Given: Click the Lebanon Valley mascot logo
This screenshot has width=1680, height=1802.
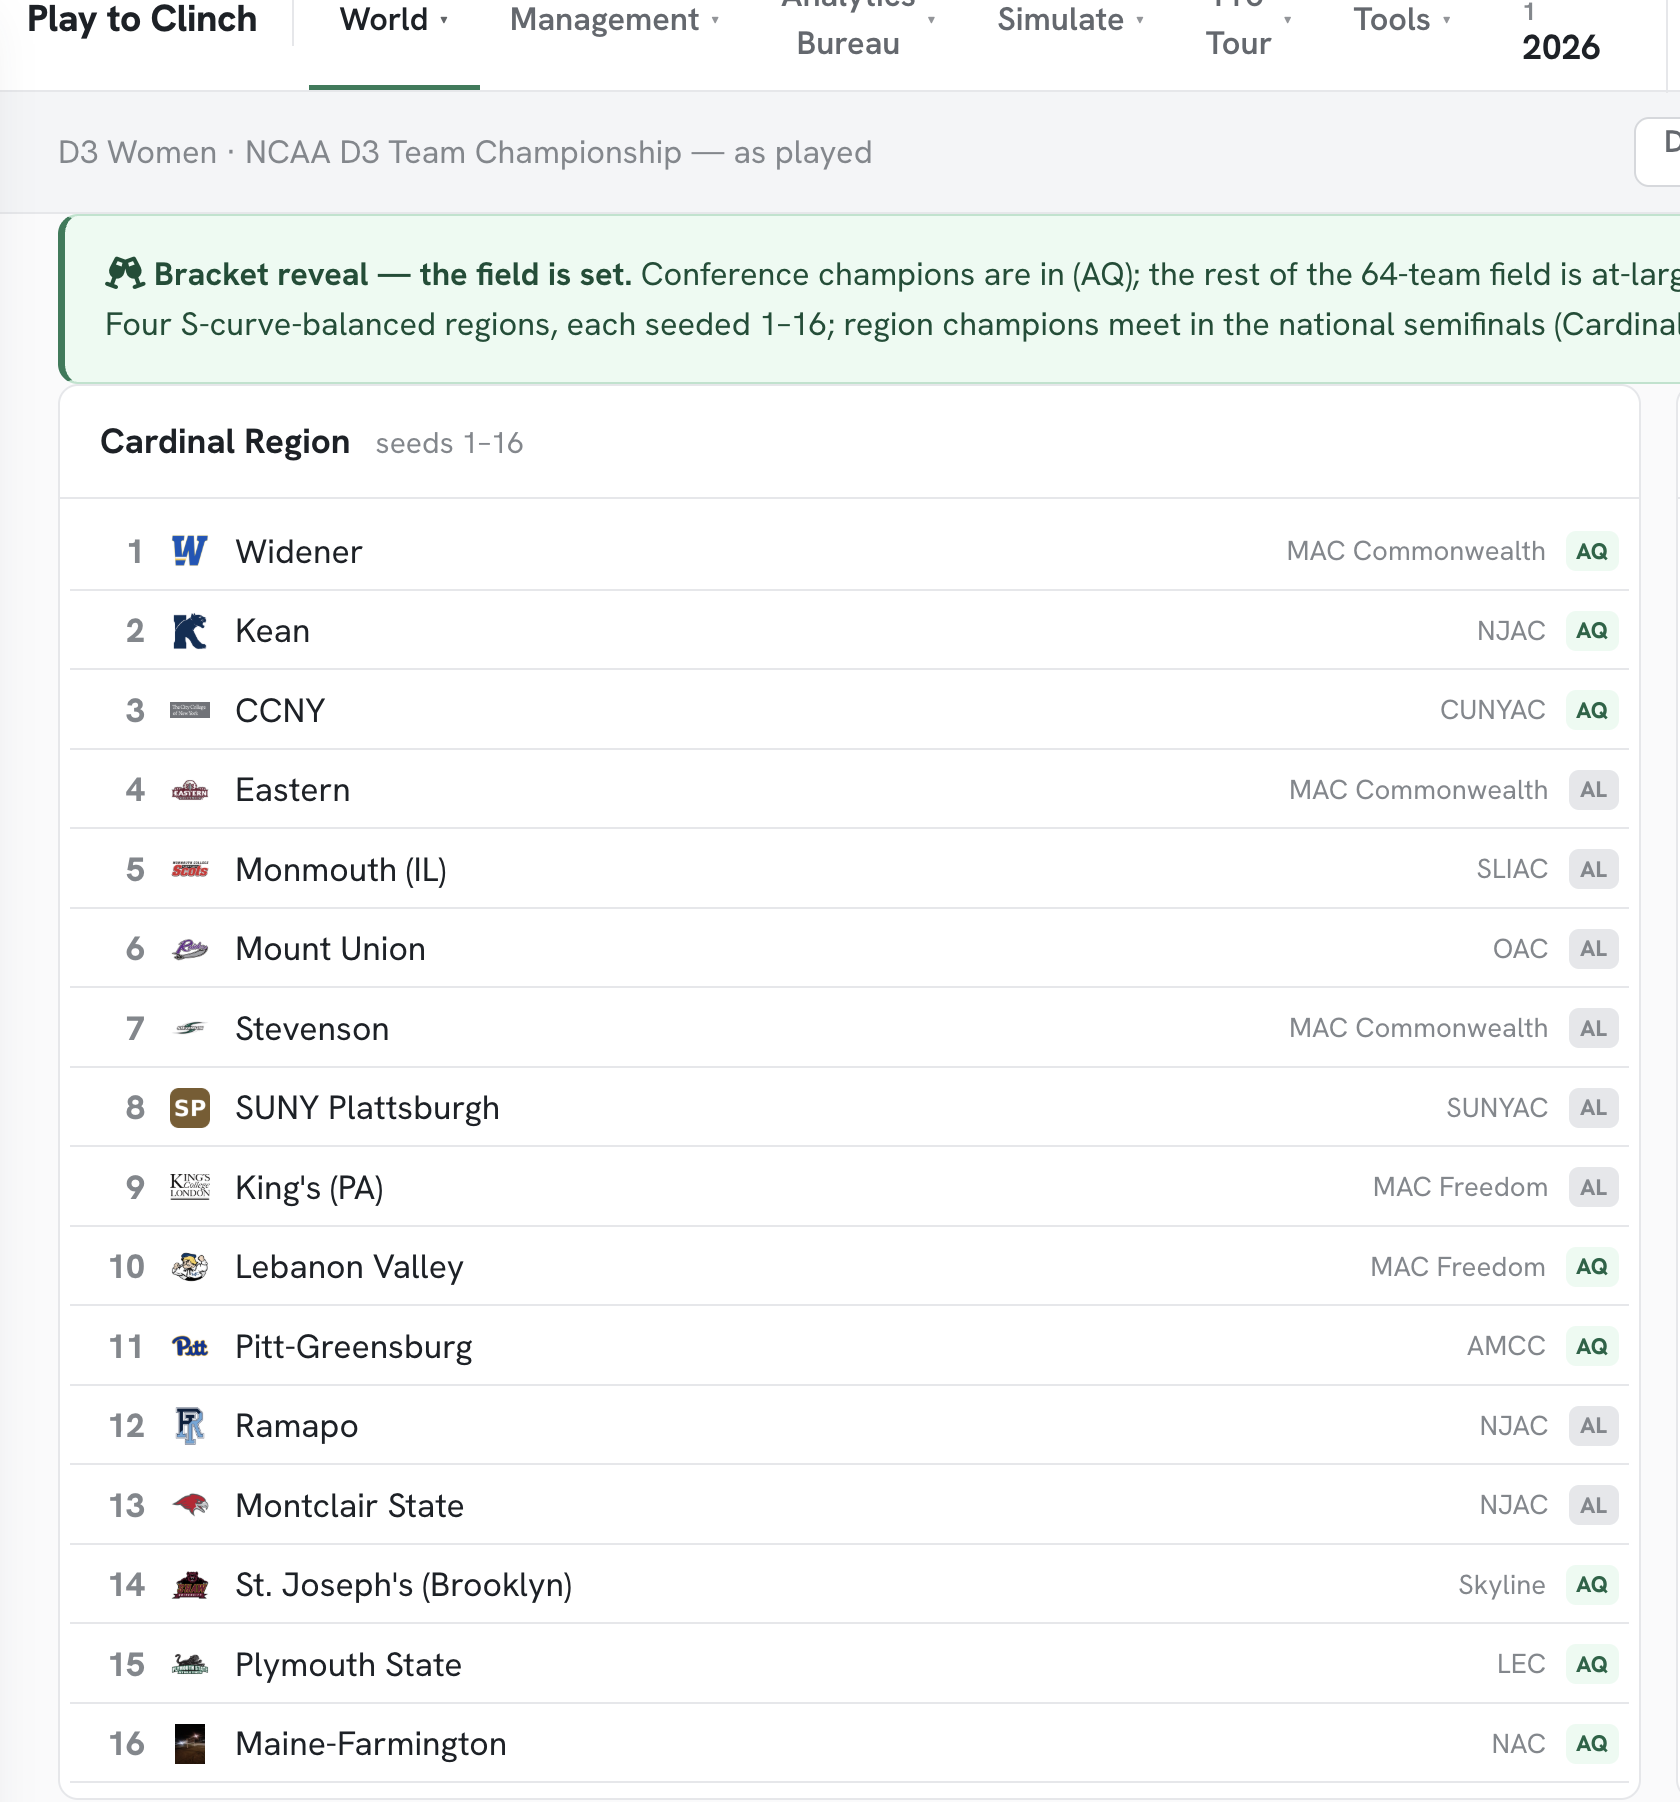Looking at the screenshot, I should 190,1267.
